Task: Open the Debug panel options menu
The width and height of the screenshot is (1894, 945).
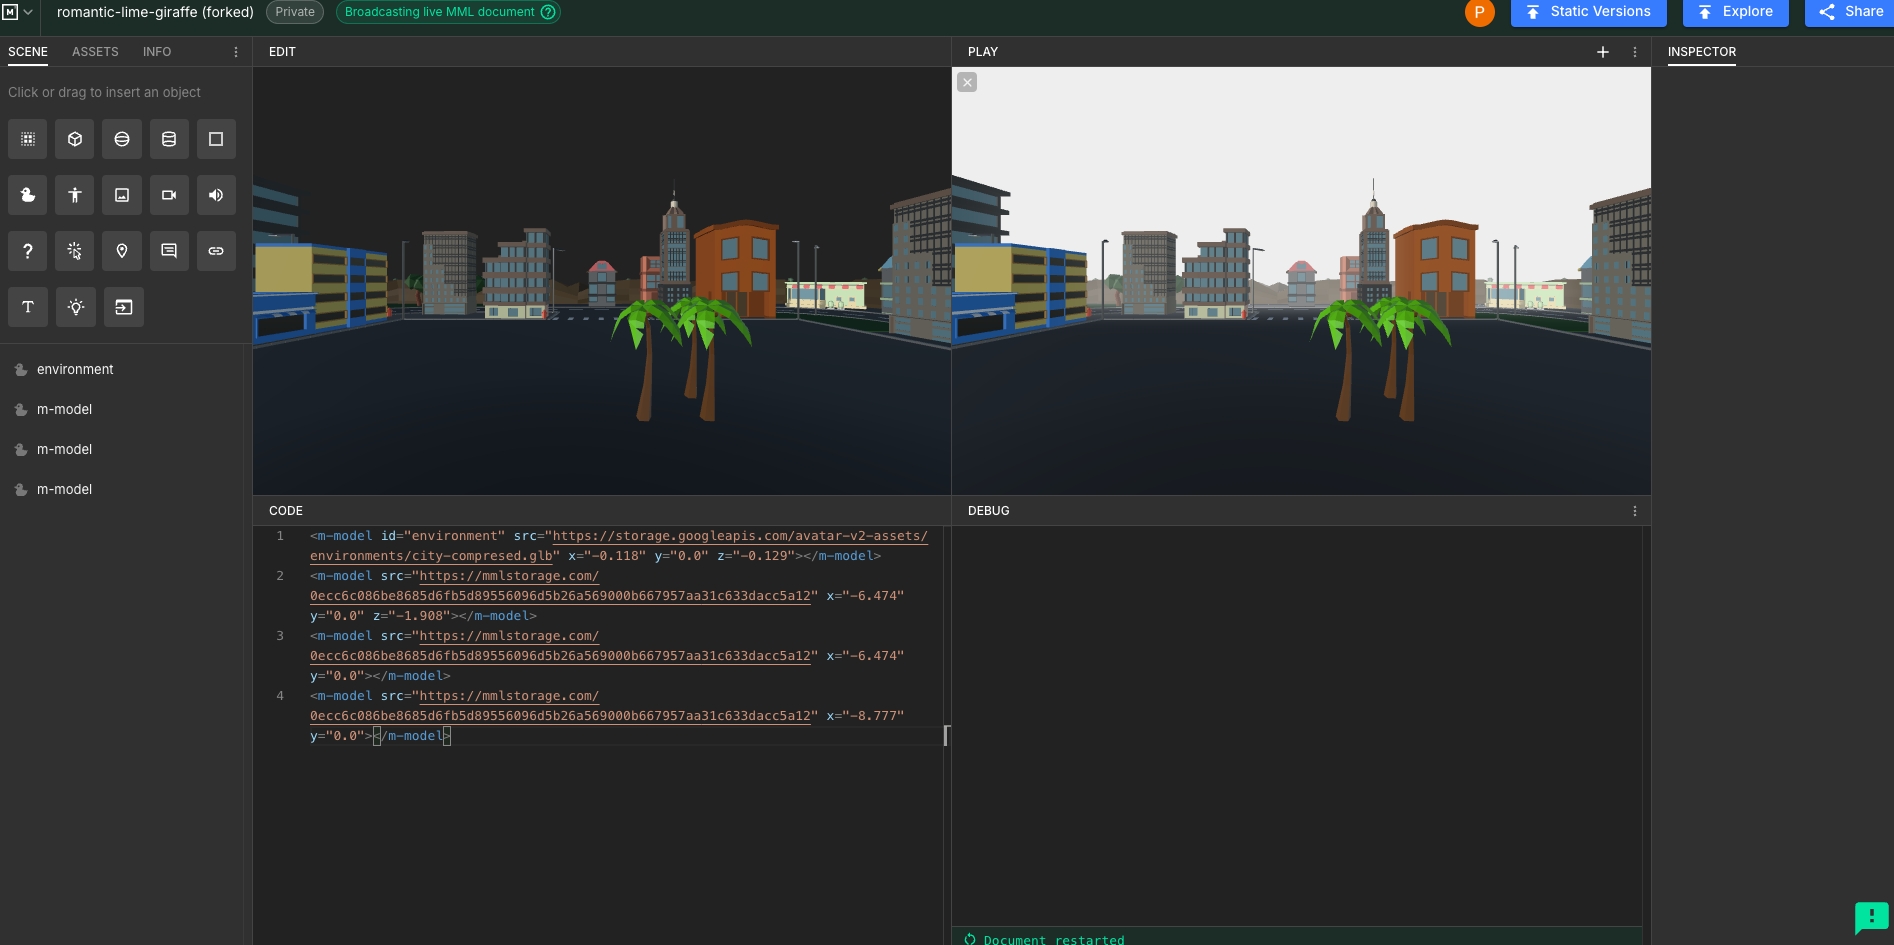Action: click(1635, 511)
